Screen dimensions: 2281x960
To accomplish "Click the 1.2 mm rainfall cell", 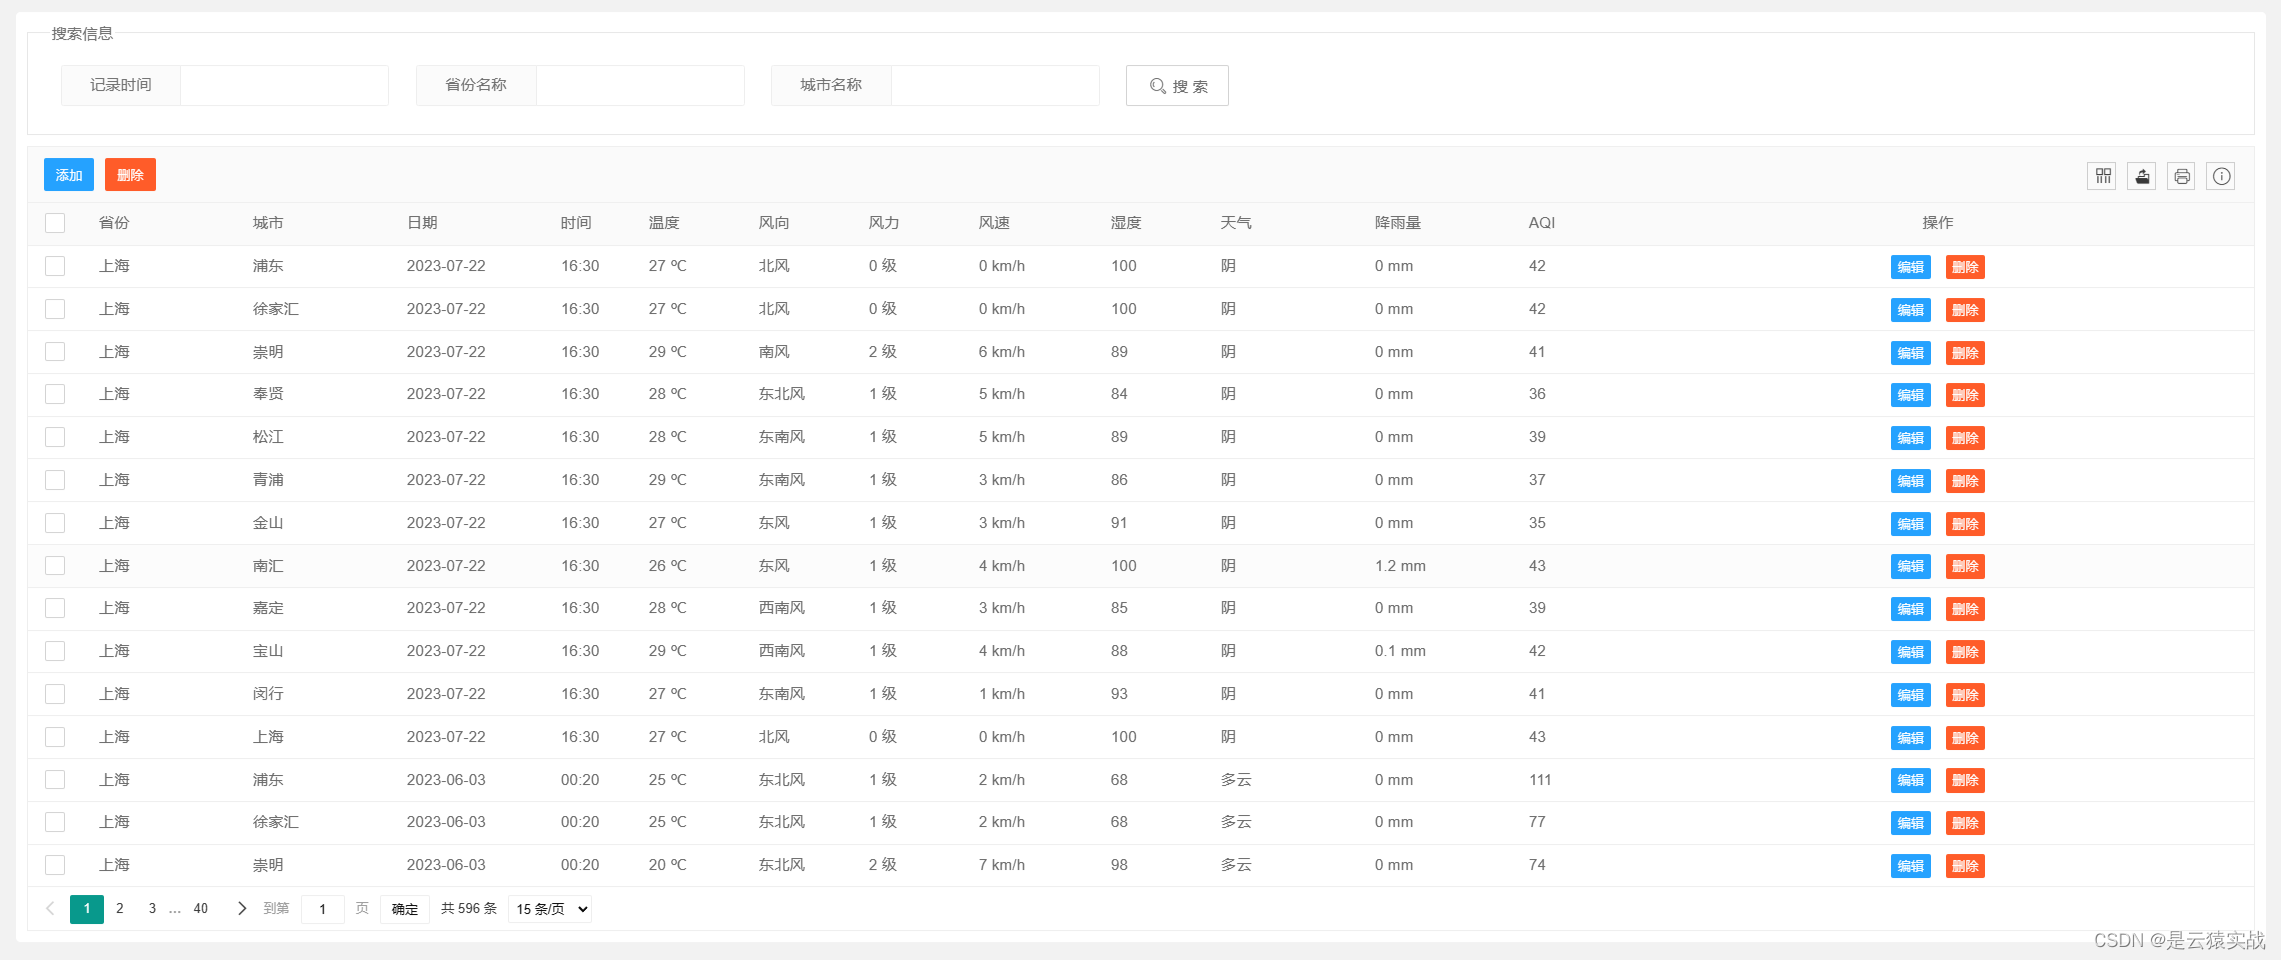I will tap(1400, 566).
